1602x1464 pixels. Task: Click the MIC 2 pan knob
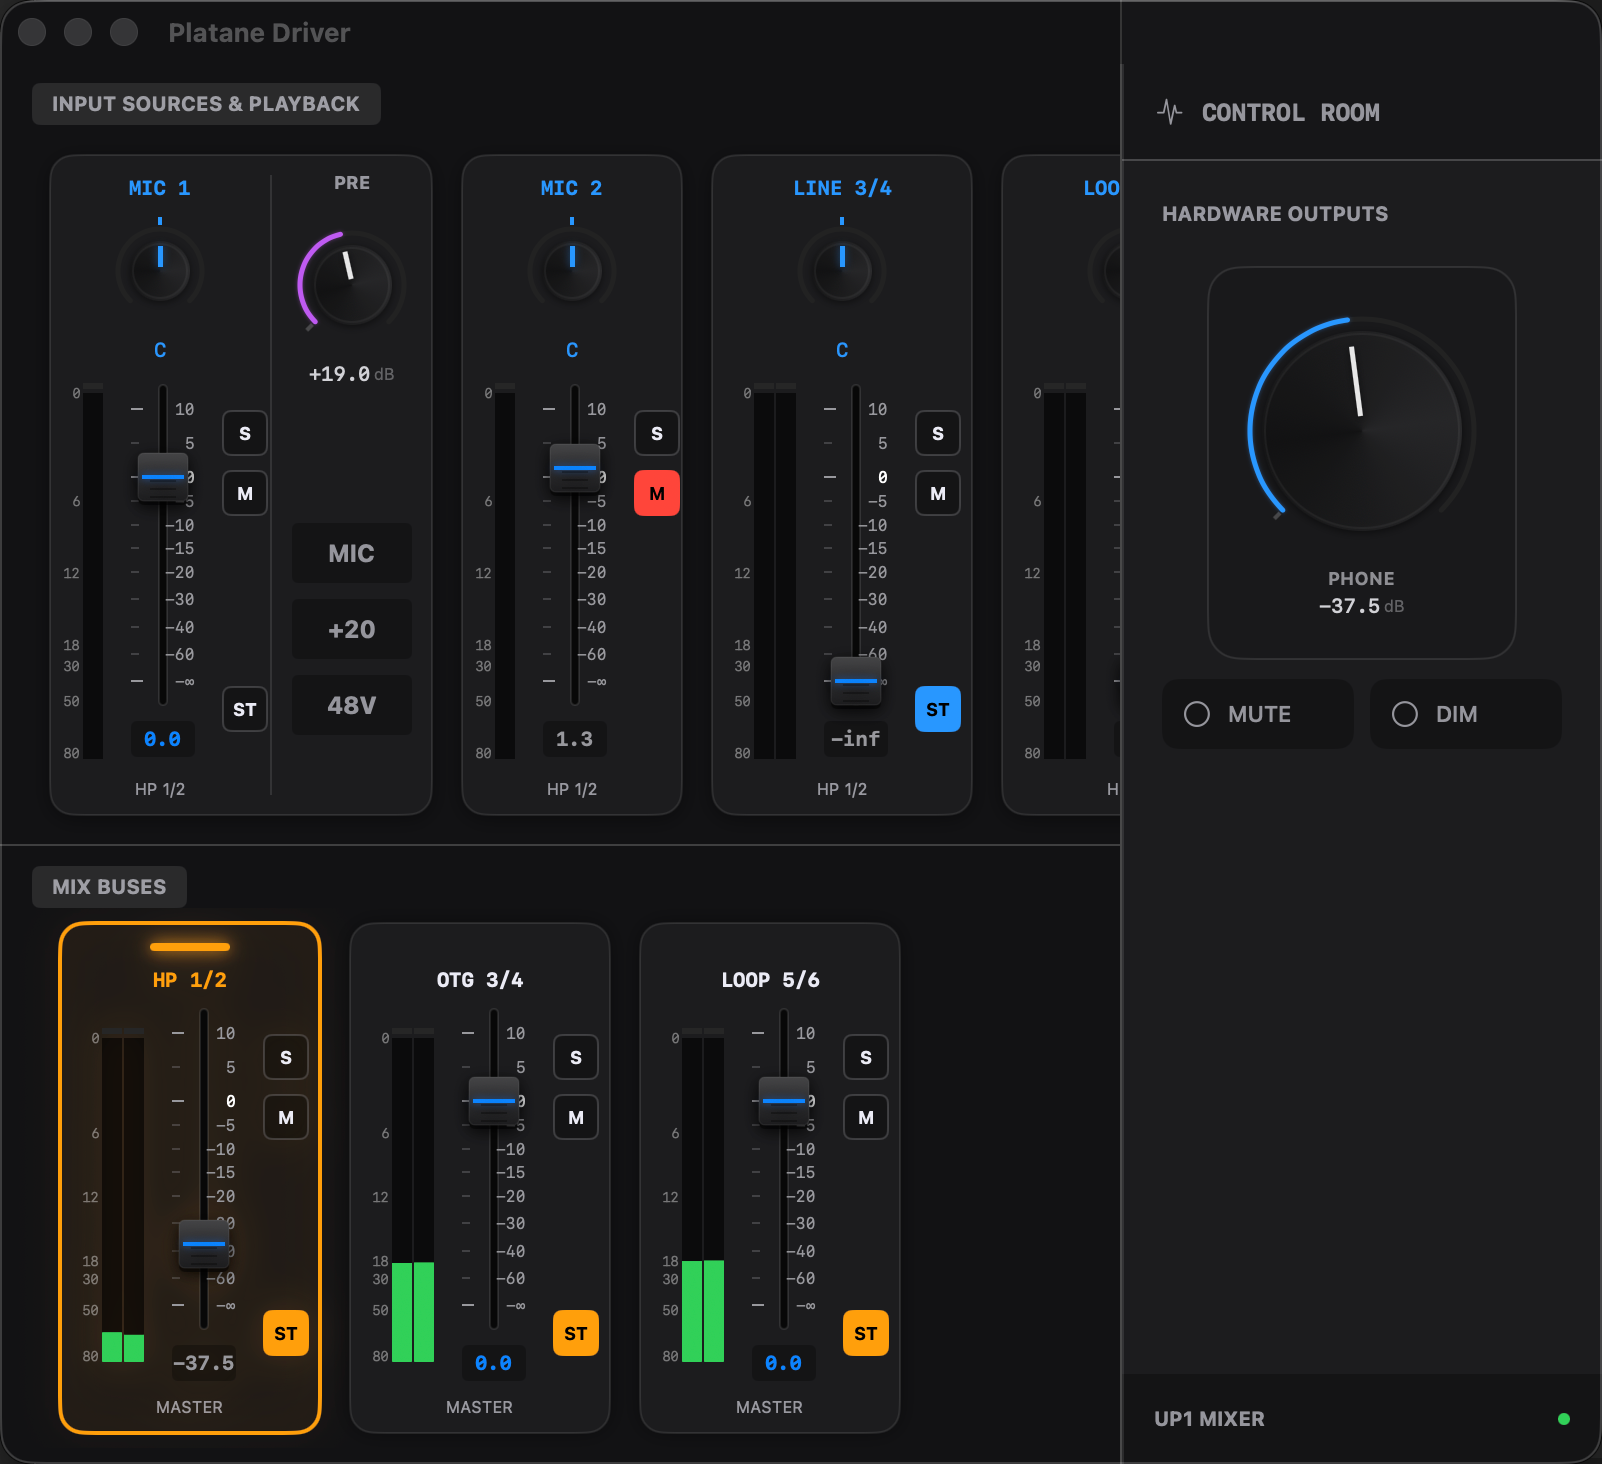click(x=572, y=270)
